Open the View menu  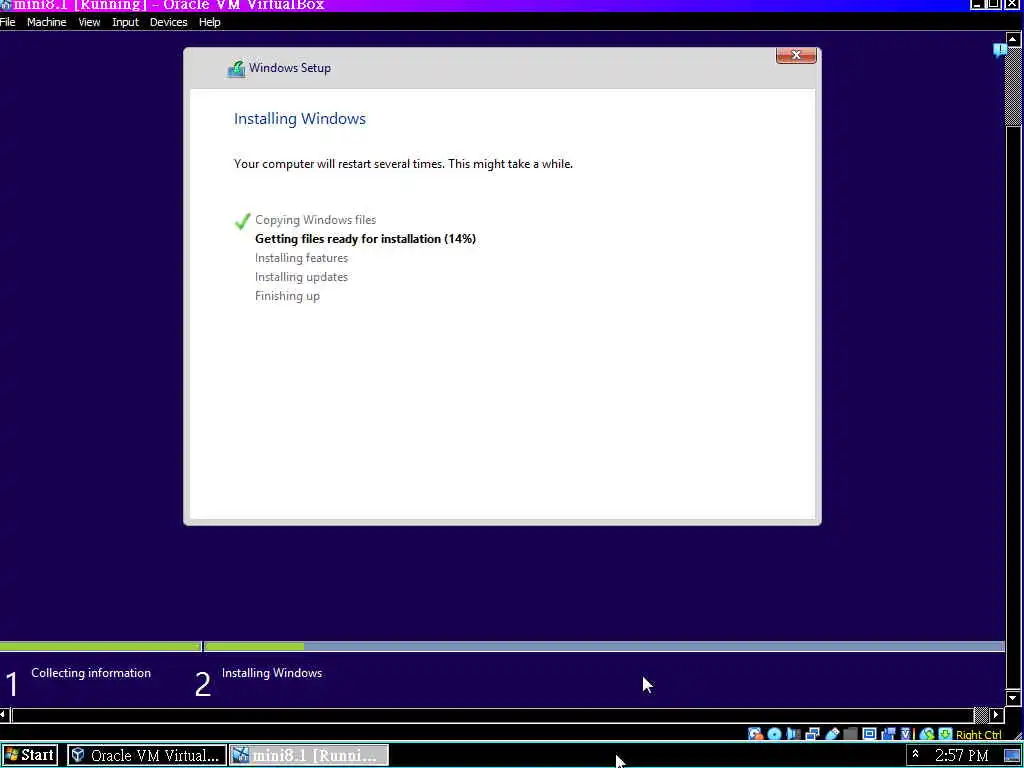[x=89, y=22]
